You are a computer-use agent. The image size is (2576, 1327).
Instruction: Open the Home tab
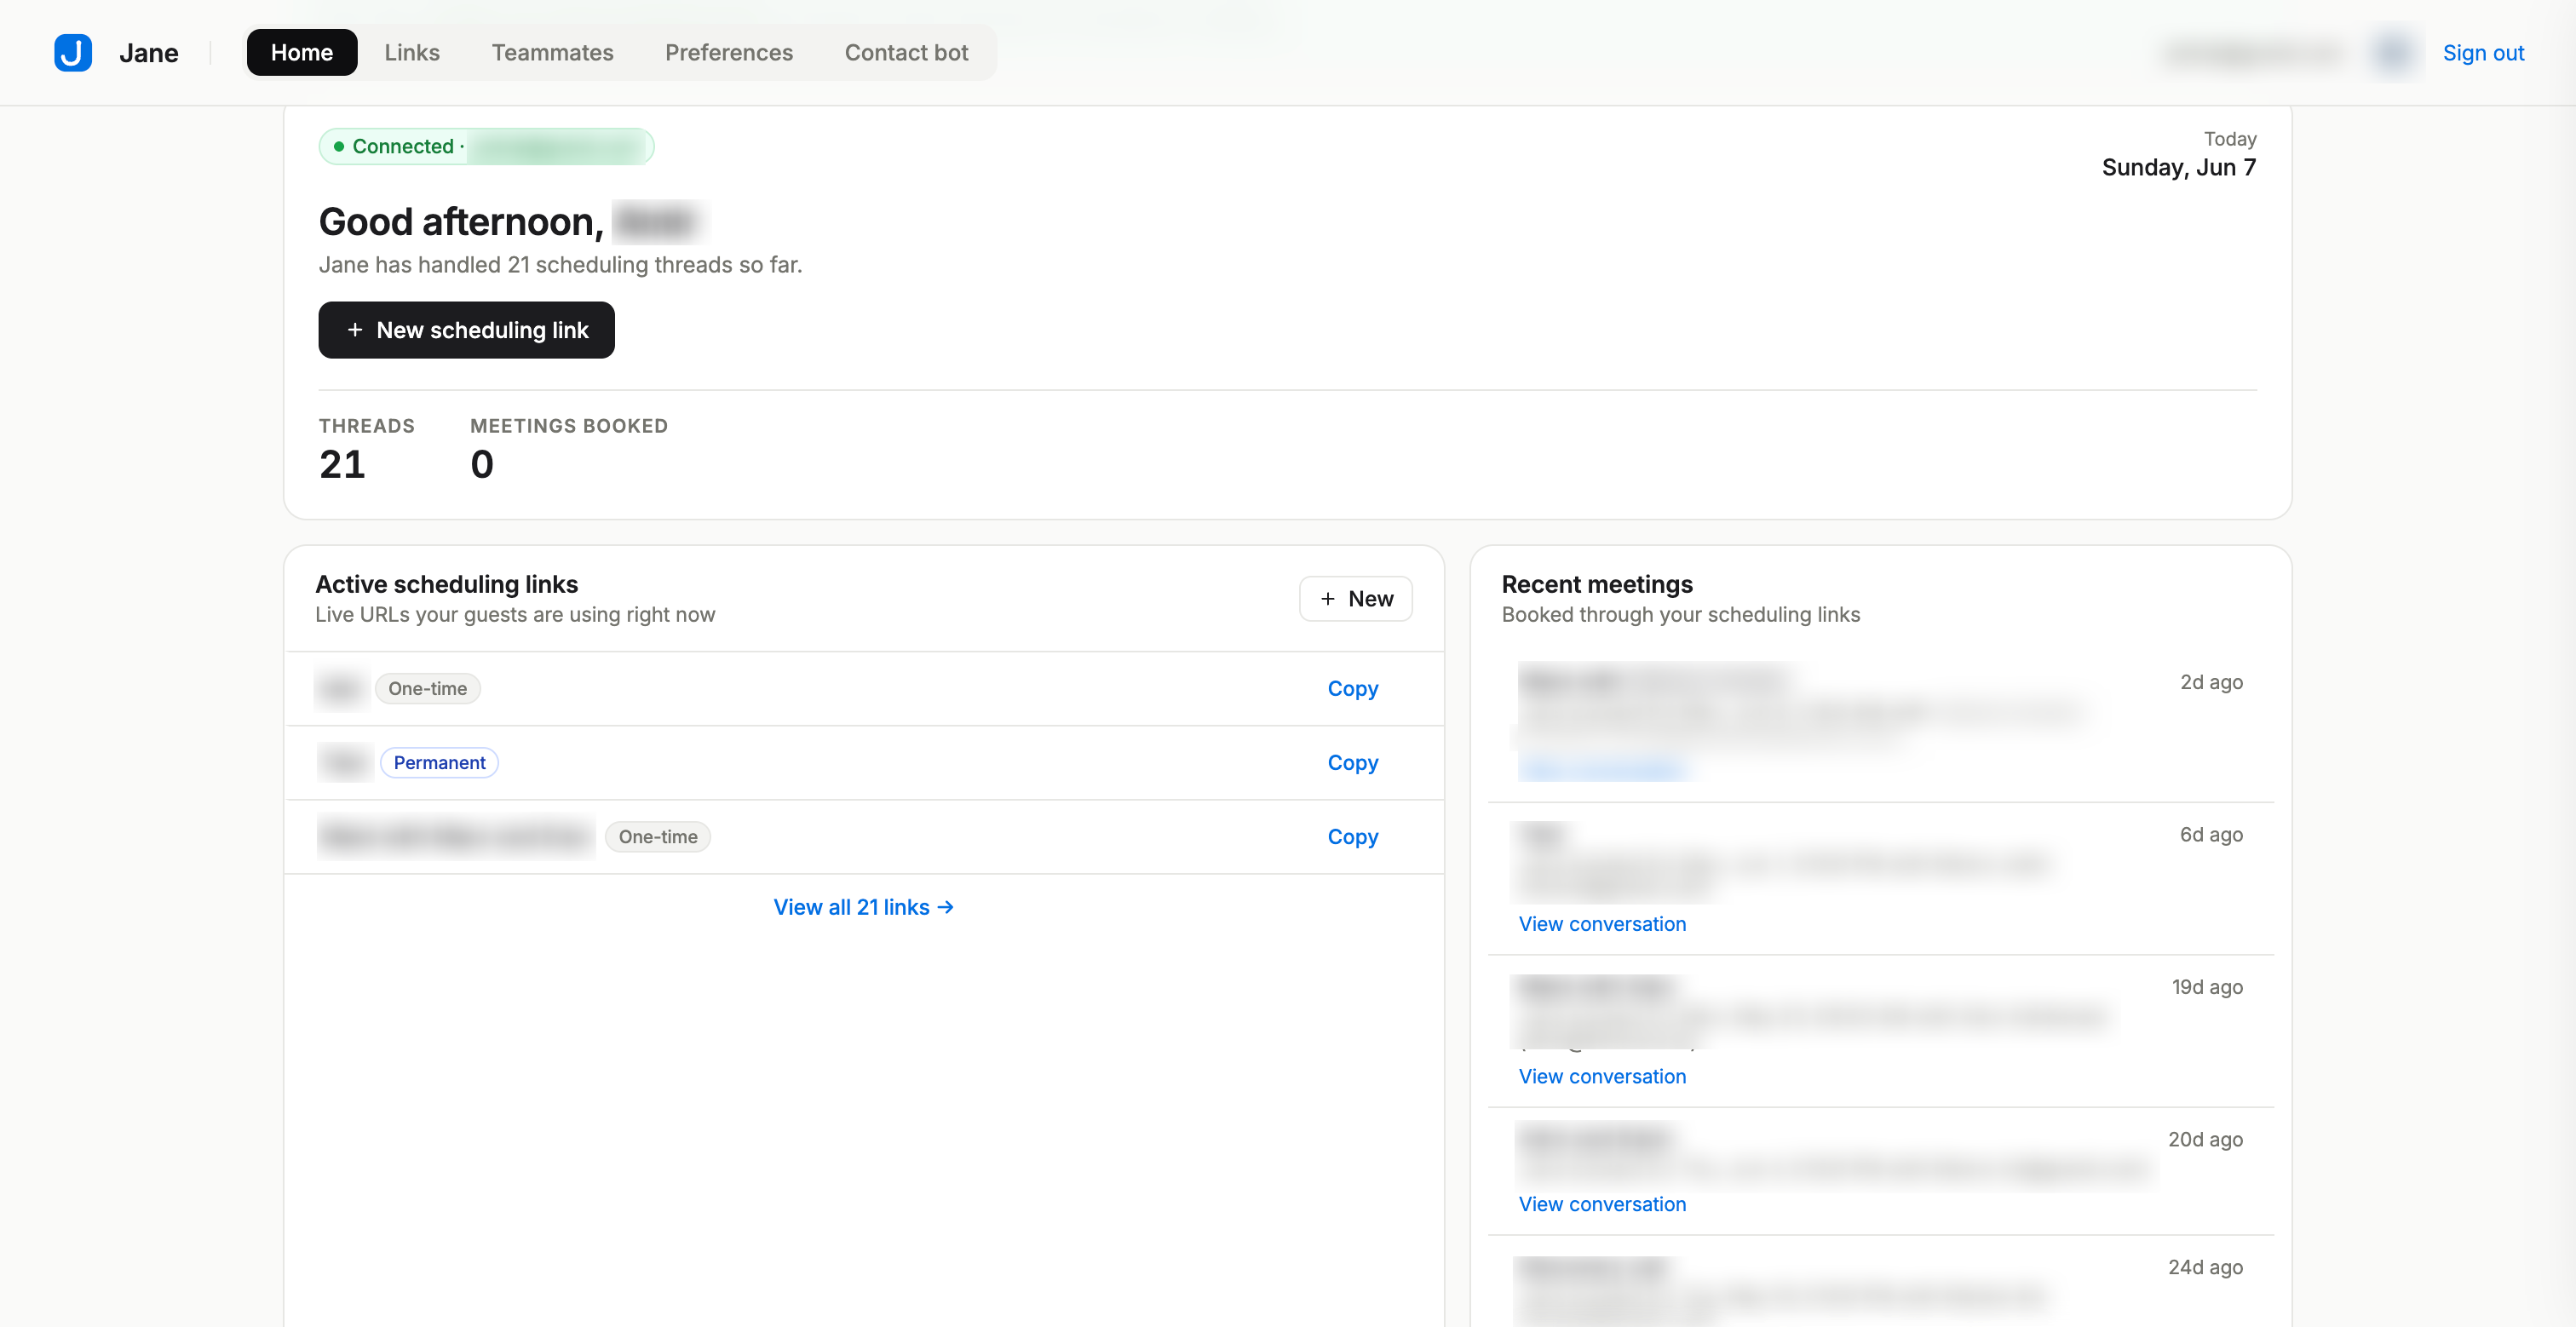(x=302, y=53)
